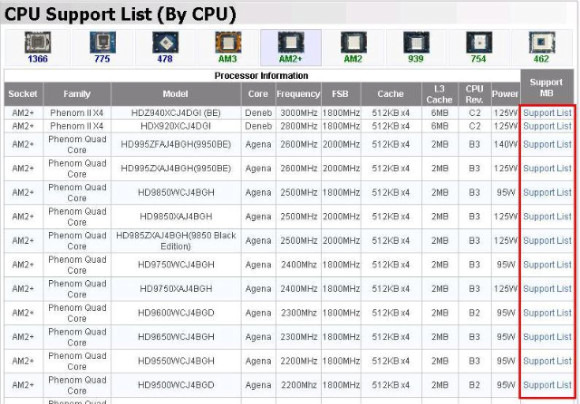This screenshot has height=404, width=580.
Task: Select model cell HD9850XAJ4BGH
Action: [x=176, y=216]
